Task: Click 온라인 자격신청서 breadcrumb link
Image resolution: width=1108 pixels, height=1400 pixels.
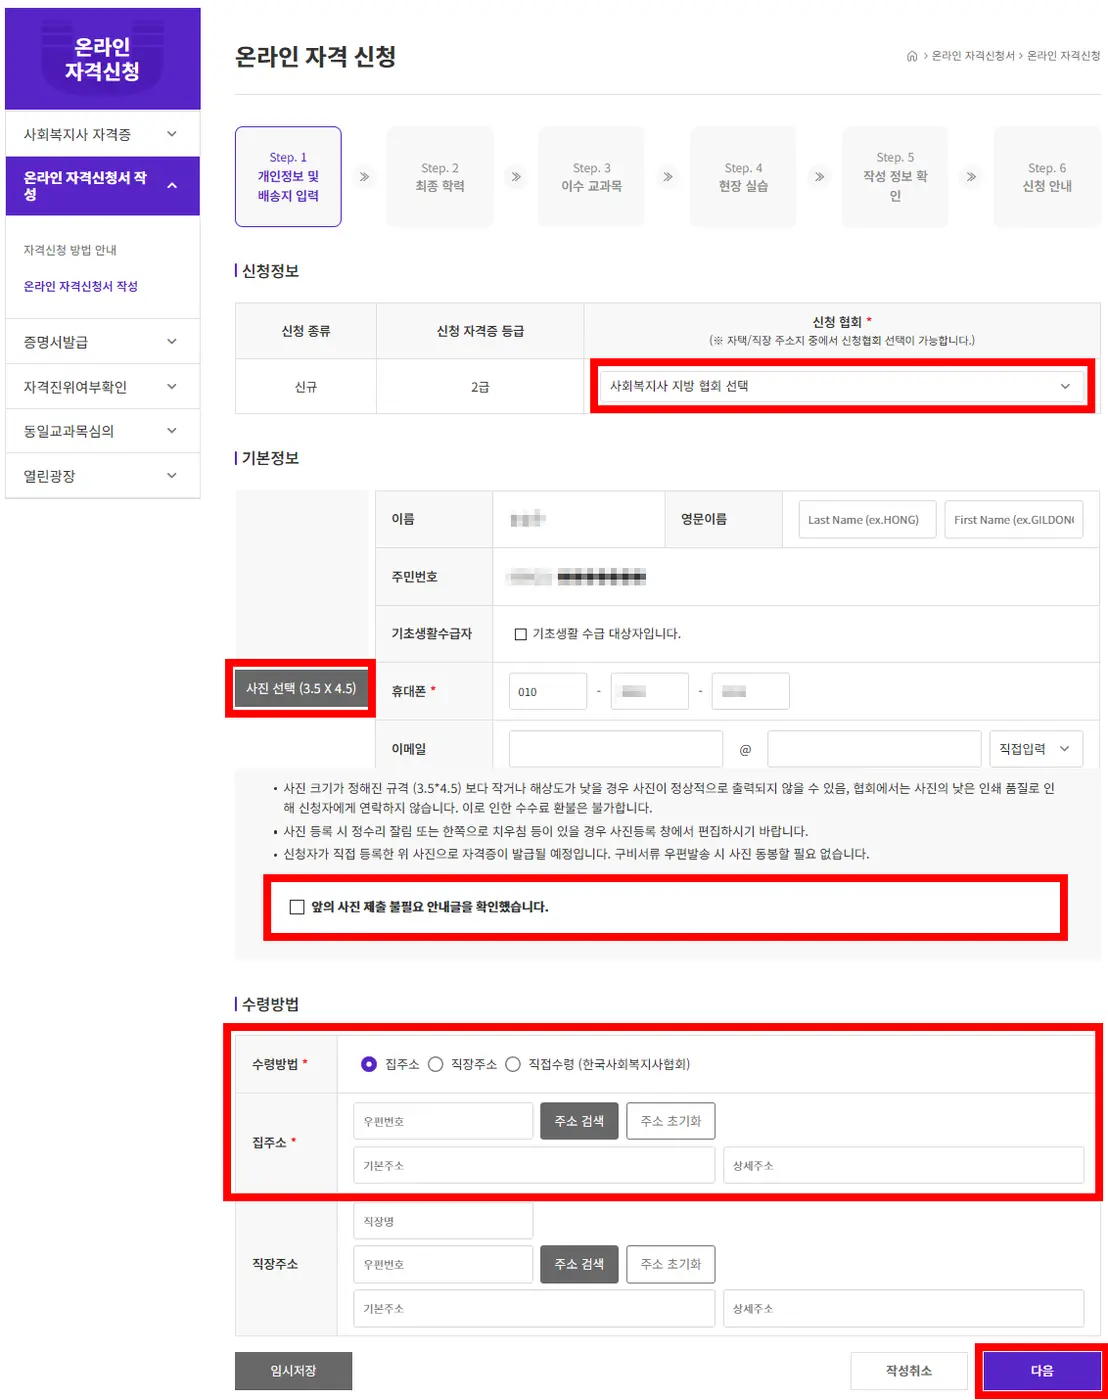Action: [973, 56]
